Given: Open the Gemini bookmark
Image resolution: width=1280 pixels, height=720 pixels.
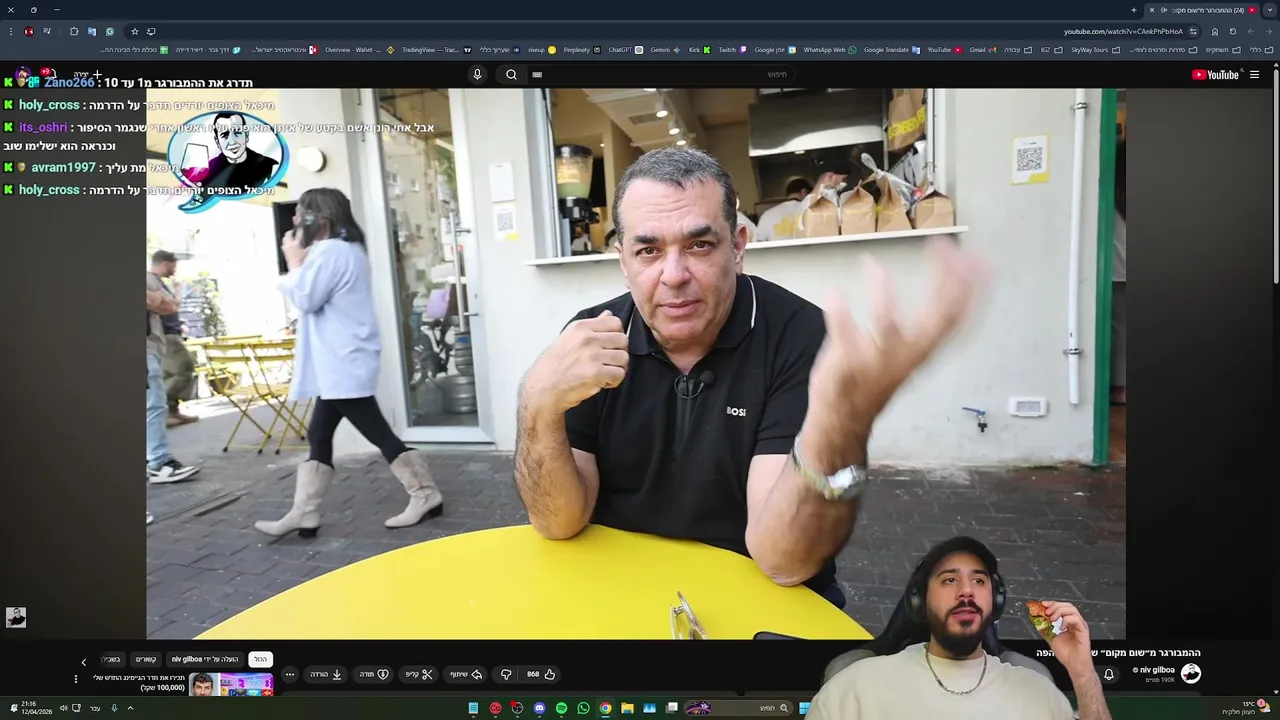Looking at the screenshot, I should [x=665, y=50].
